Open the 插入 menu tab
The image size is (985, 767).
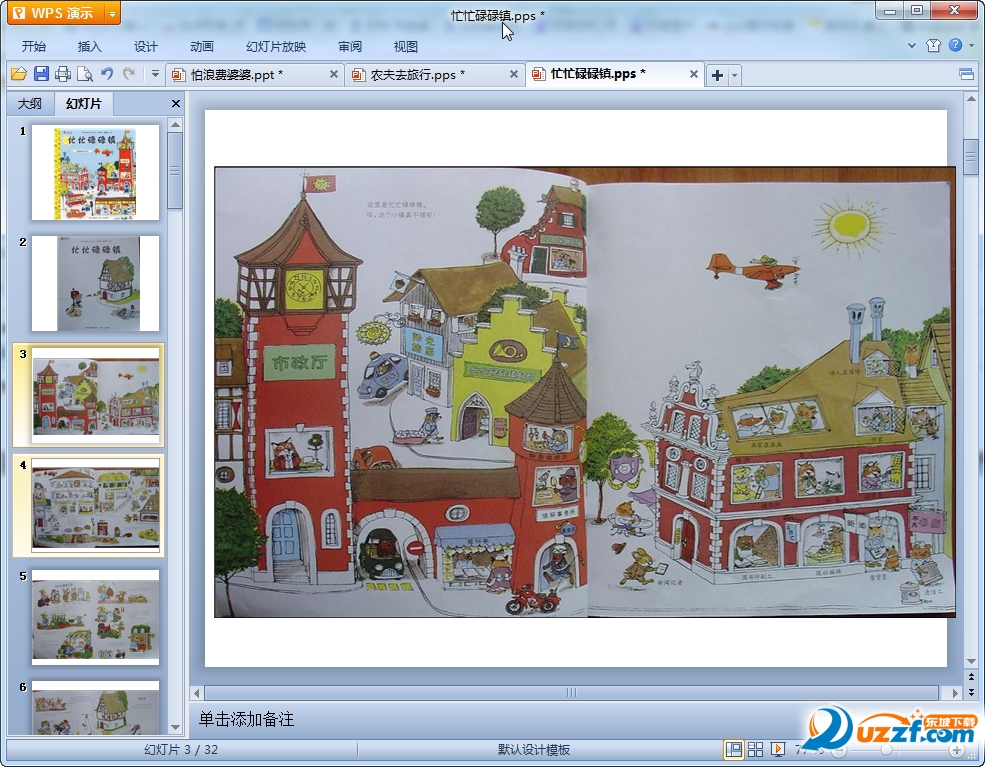point(89,46)
